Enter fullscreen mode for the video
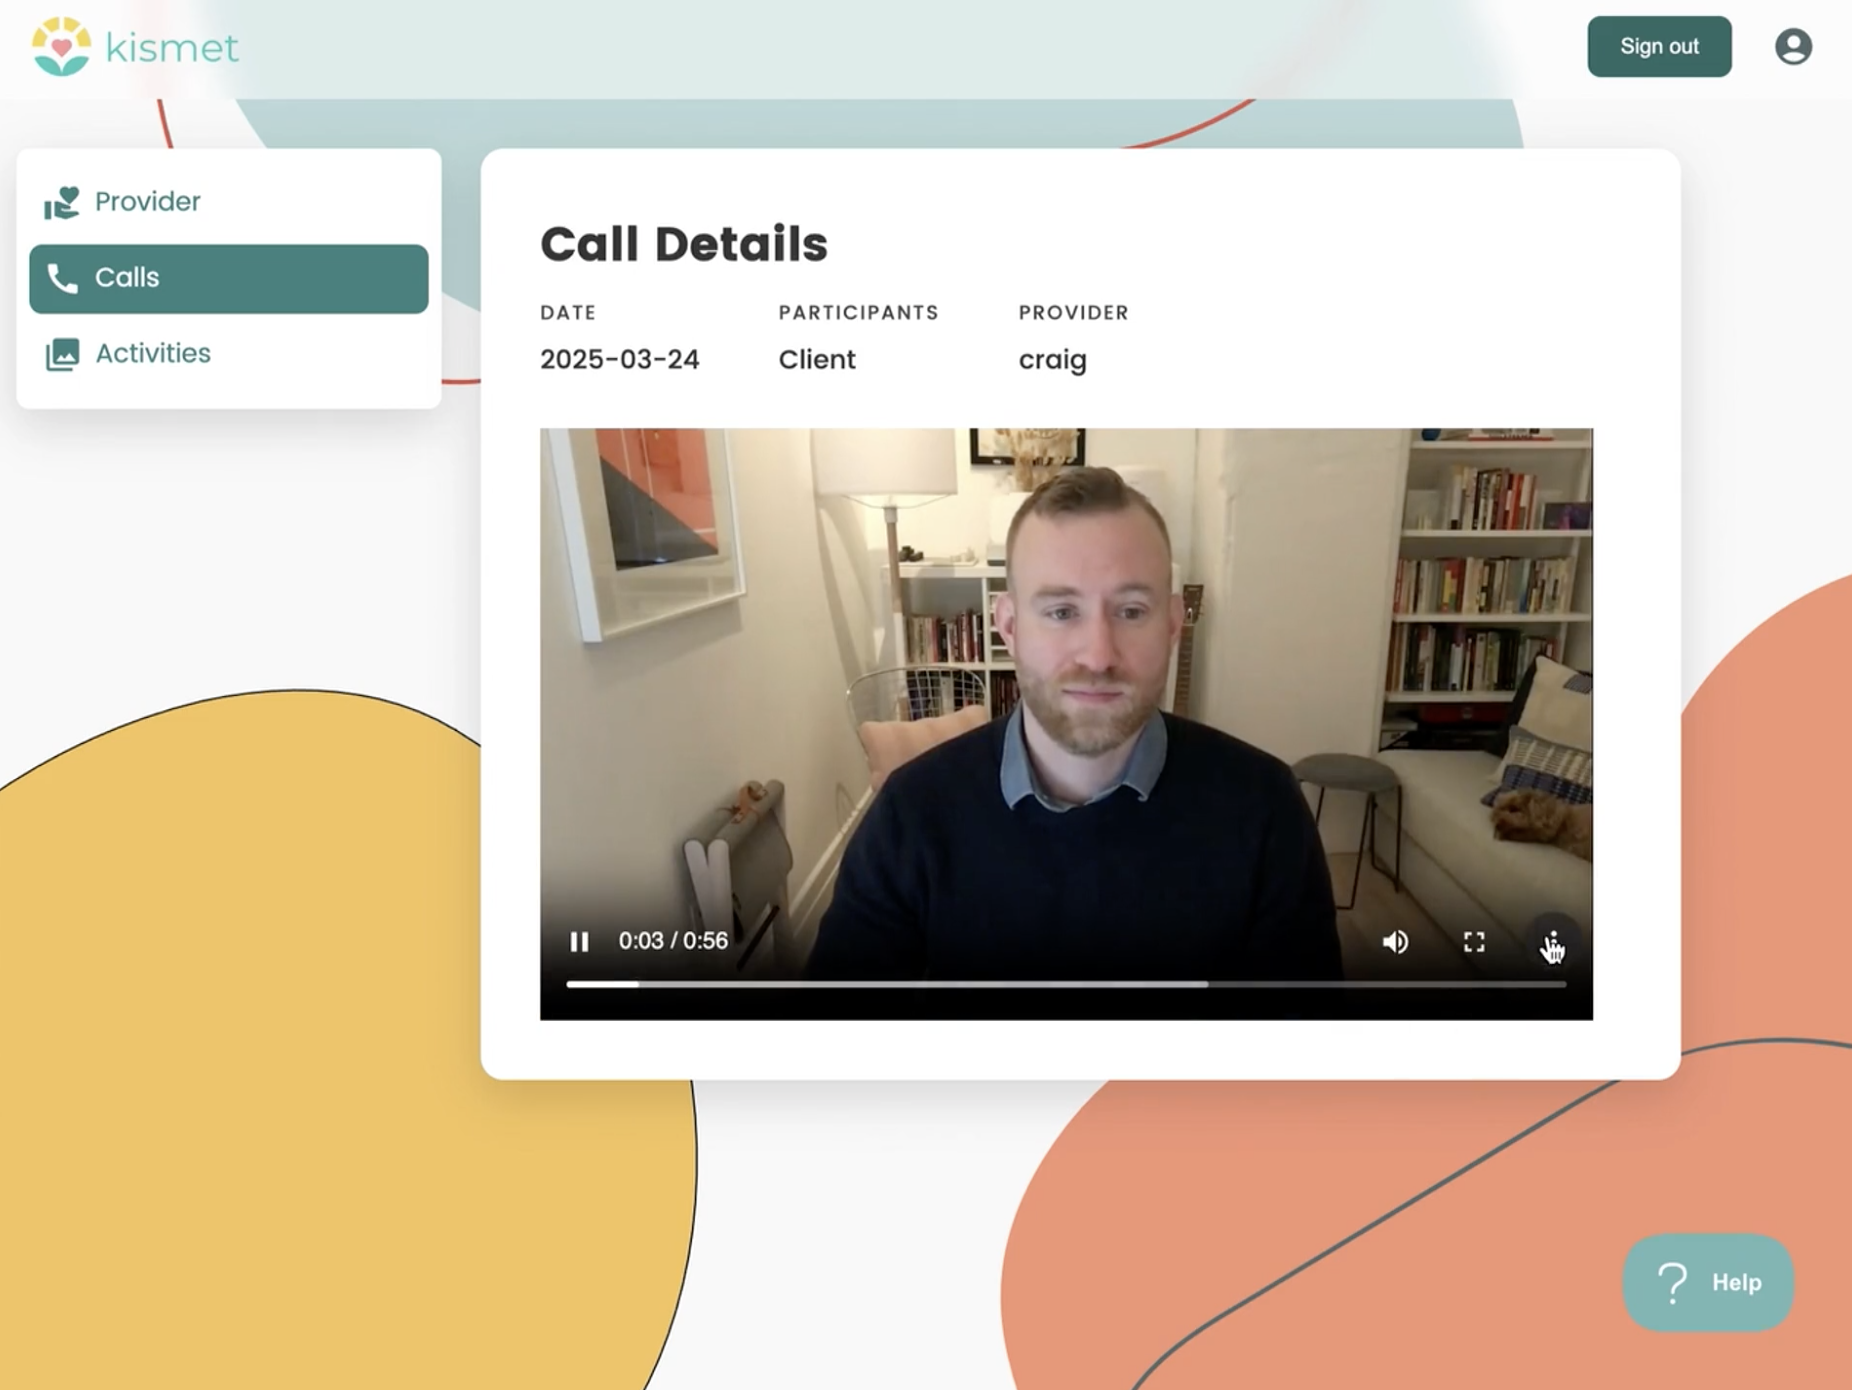The image size is (1852, 1390). (x=1474, y=942)
